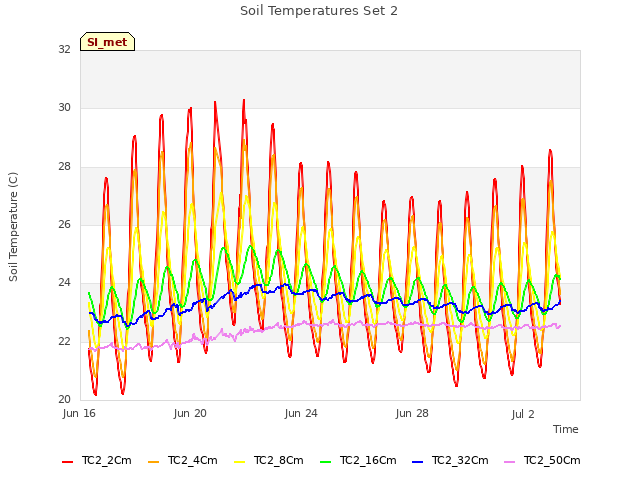
Task: Click the 28 y-axis tick label
Action: click(64, 166)
